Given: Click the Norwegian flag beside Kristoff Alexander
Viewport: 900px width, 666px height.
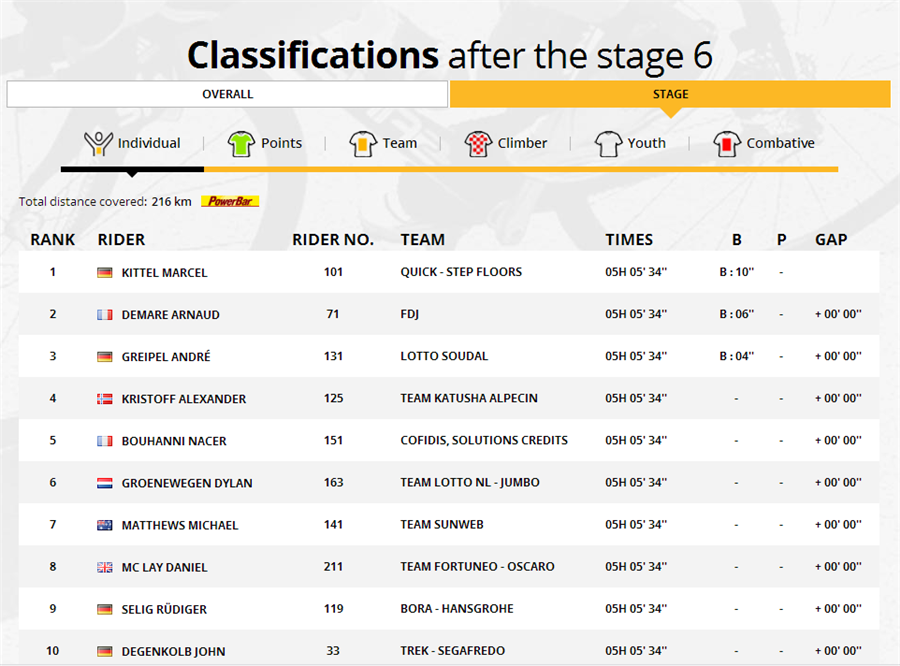Looking at the screenshot, I should click(x=104, y=398).
